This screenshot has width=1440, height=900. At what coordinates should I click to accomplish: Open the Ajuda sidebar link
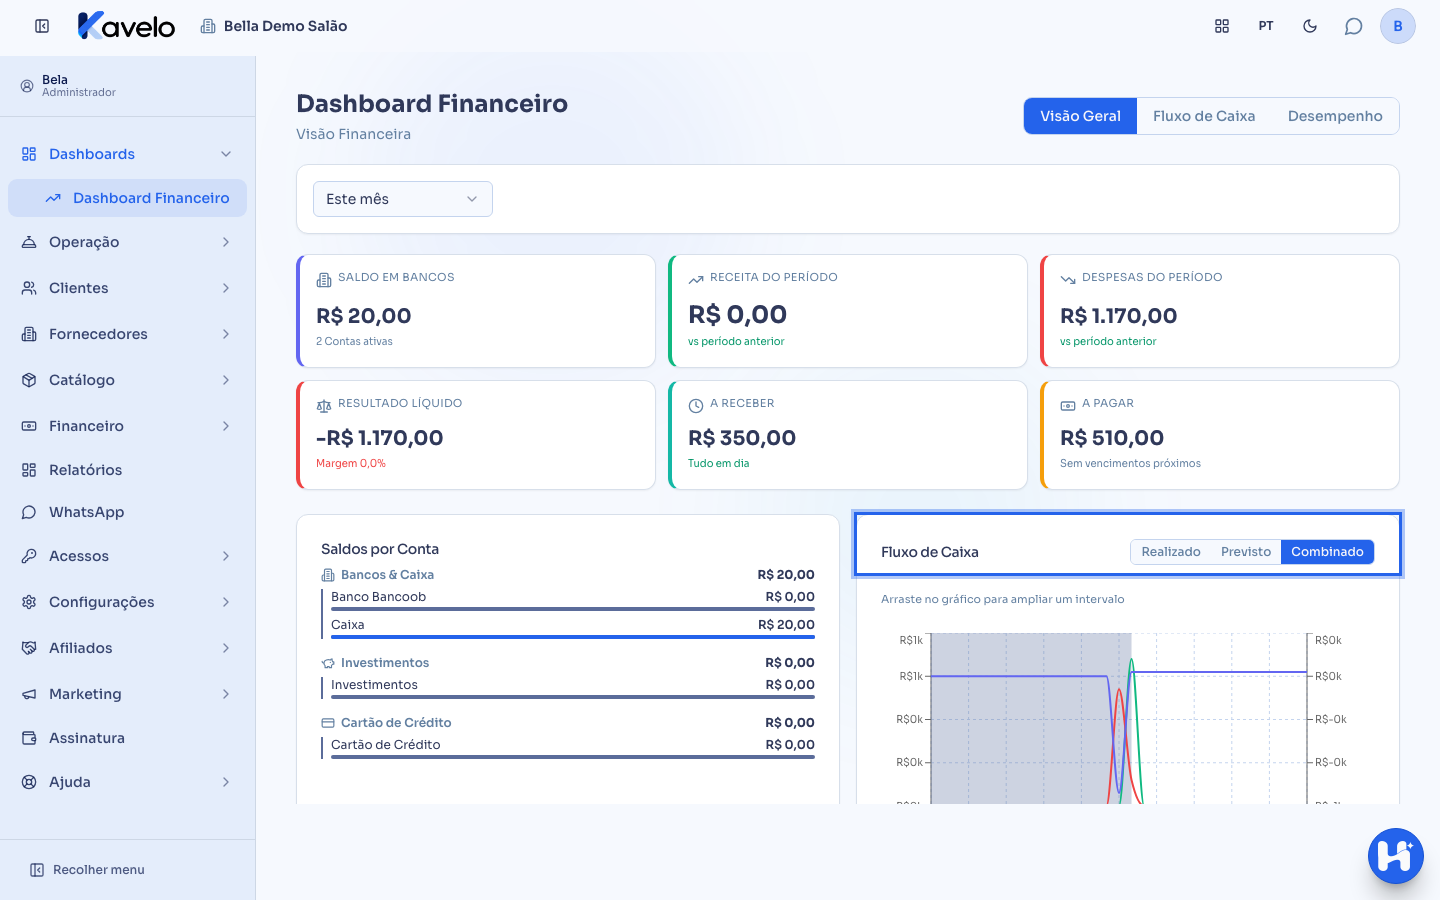coord(127,782)
